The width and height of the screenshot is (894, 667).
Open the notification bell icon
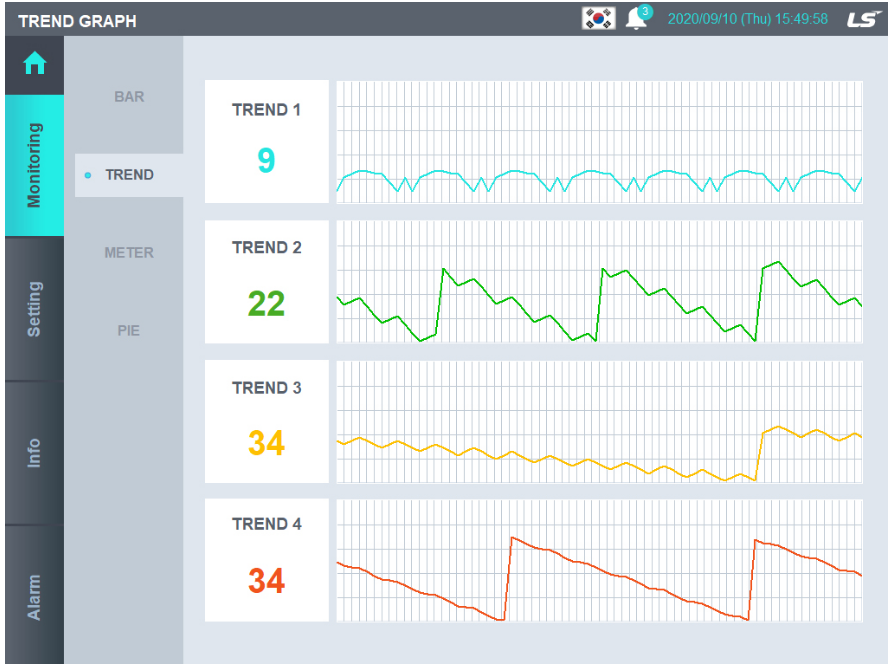[637, 19]
